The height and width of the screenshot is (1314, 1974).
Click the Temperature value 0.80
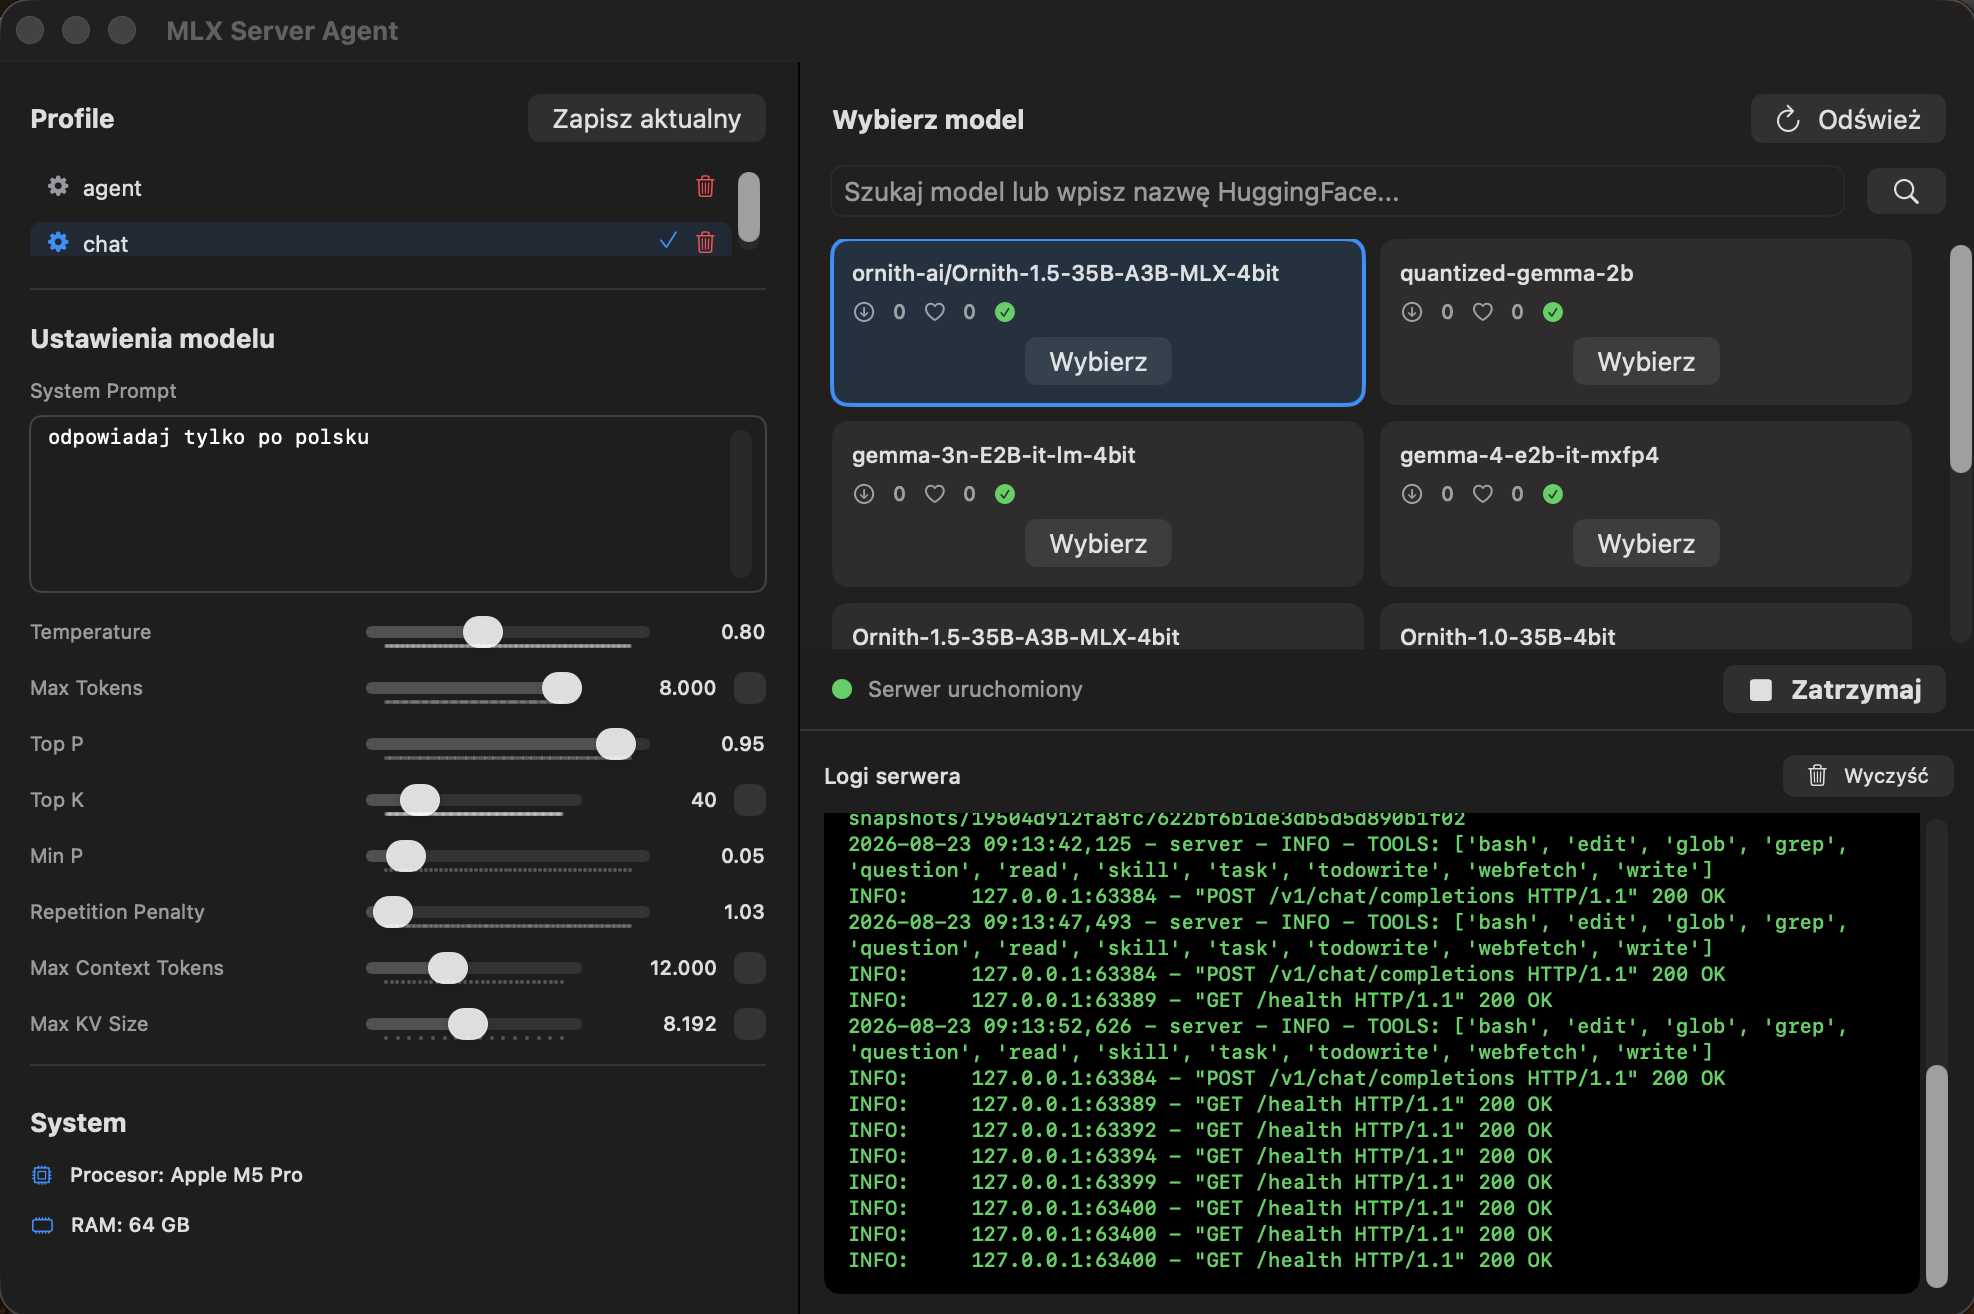[743, 632]
